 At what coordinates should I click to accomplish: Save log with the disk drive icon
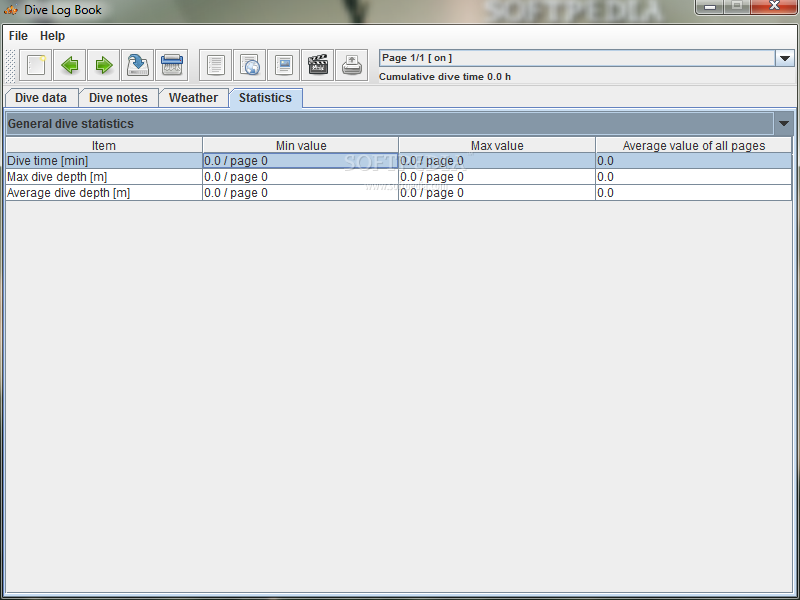click(x=138, y=65)
